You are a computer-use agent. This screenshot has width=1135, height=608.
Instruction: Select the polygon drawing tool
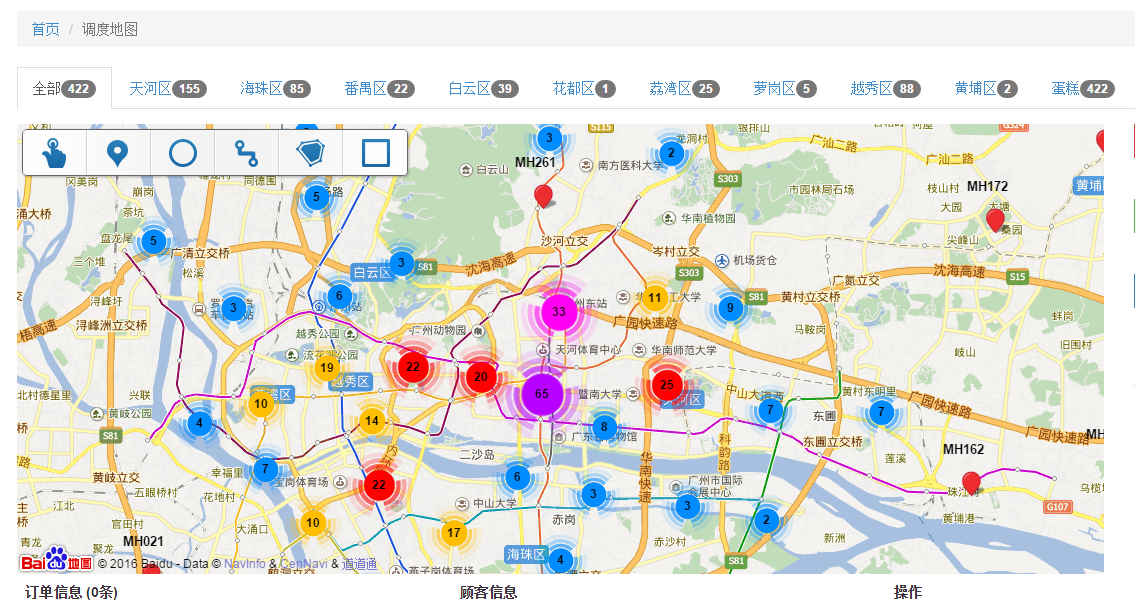311,153
